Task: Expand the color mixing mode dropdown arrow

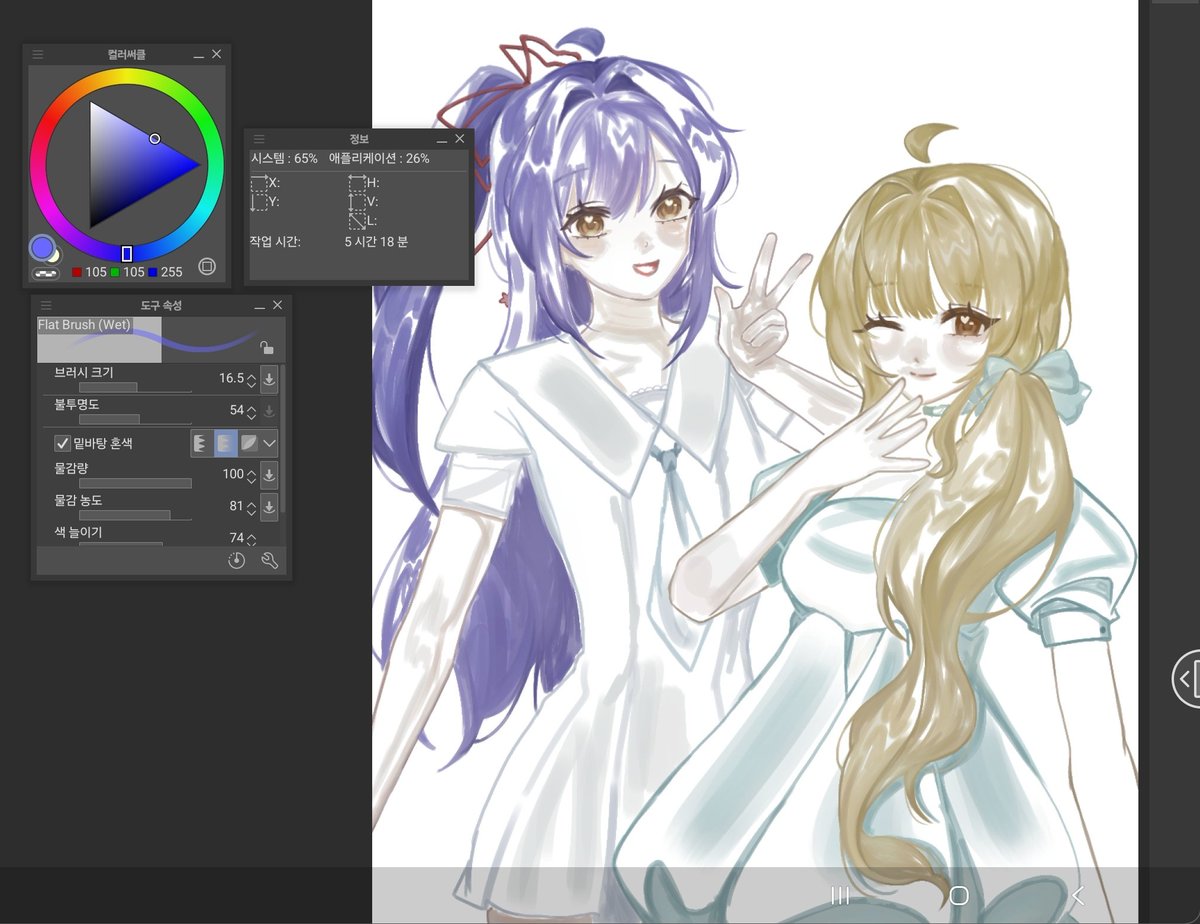Action: 270,443
